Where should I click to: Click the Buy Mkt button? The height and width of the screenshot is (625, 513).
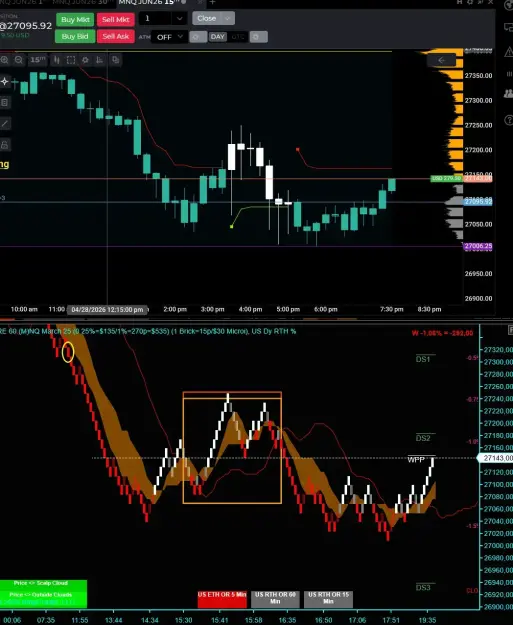[75, 19]
